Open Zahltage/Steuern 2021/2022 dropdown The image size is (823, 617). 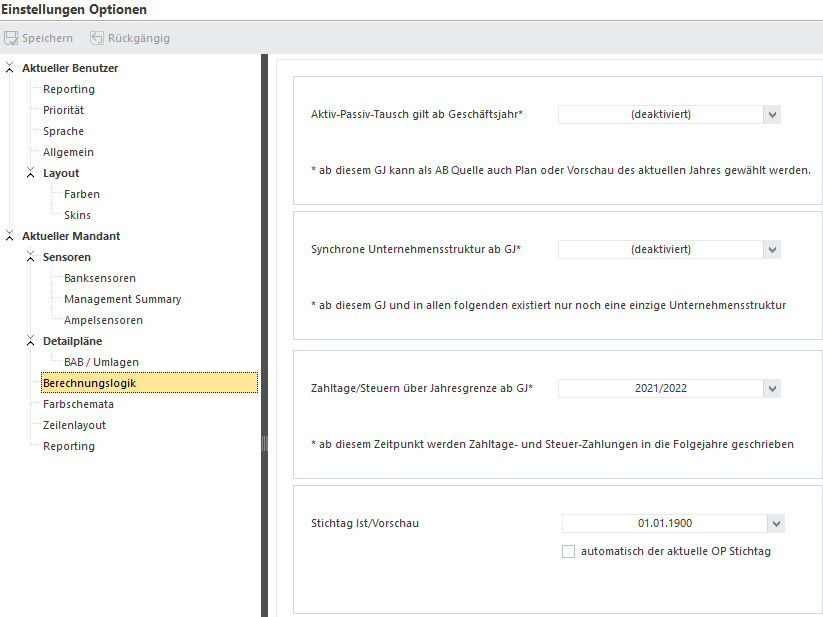771,388
